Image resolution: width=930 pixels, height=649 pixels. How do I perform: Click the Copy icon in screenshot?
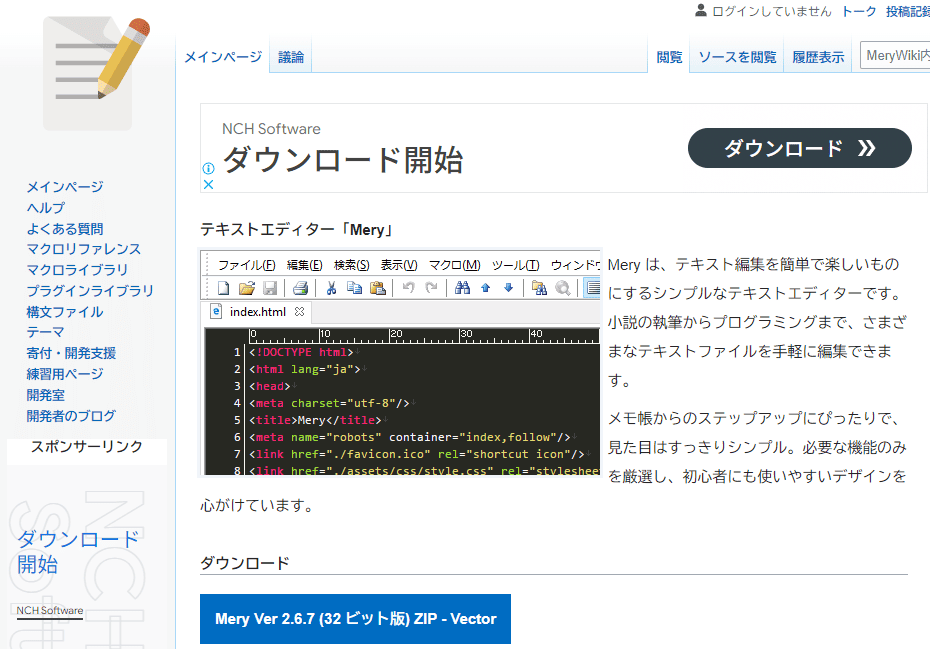(354, 288)
